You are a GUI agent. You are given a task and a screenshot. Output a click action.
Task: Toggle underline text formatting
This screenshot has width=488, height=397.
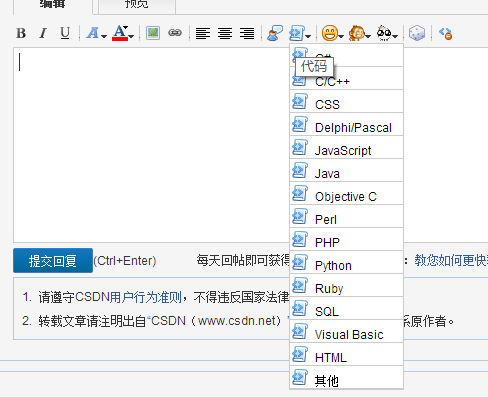pos(65,33)
